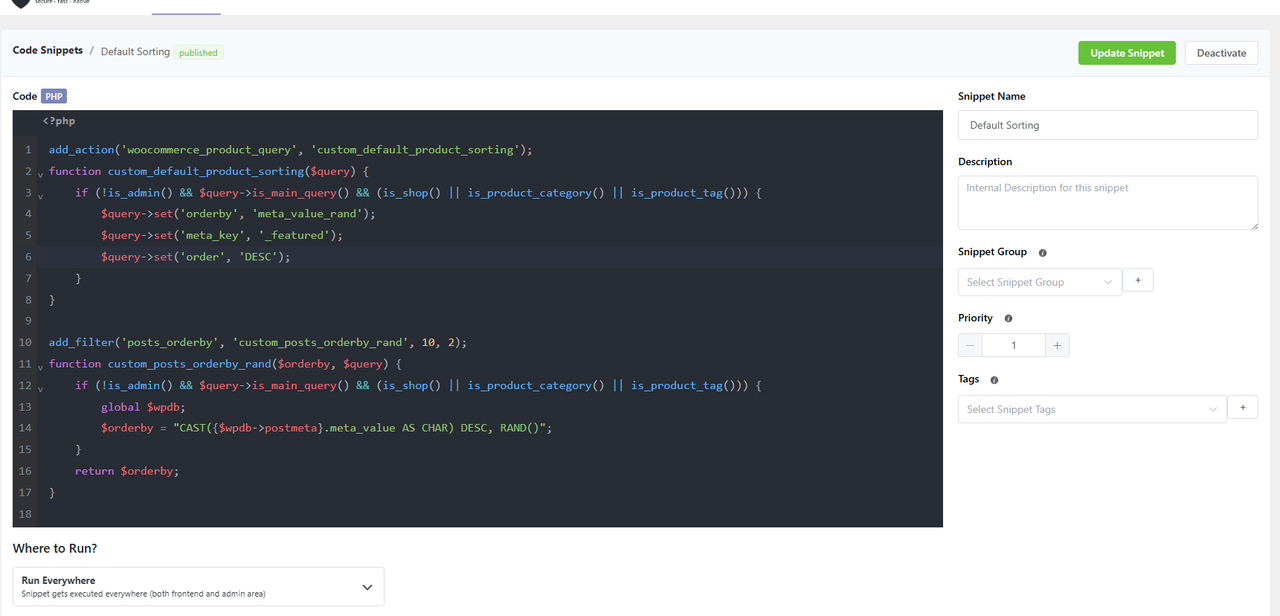Collapse the if-block fold arrow on line 12
The height and width of the screenshot is (616, 1280).
point(40,387)
